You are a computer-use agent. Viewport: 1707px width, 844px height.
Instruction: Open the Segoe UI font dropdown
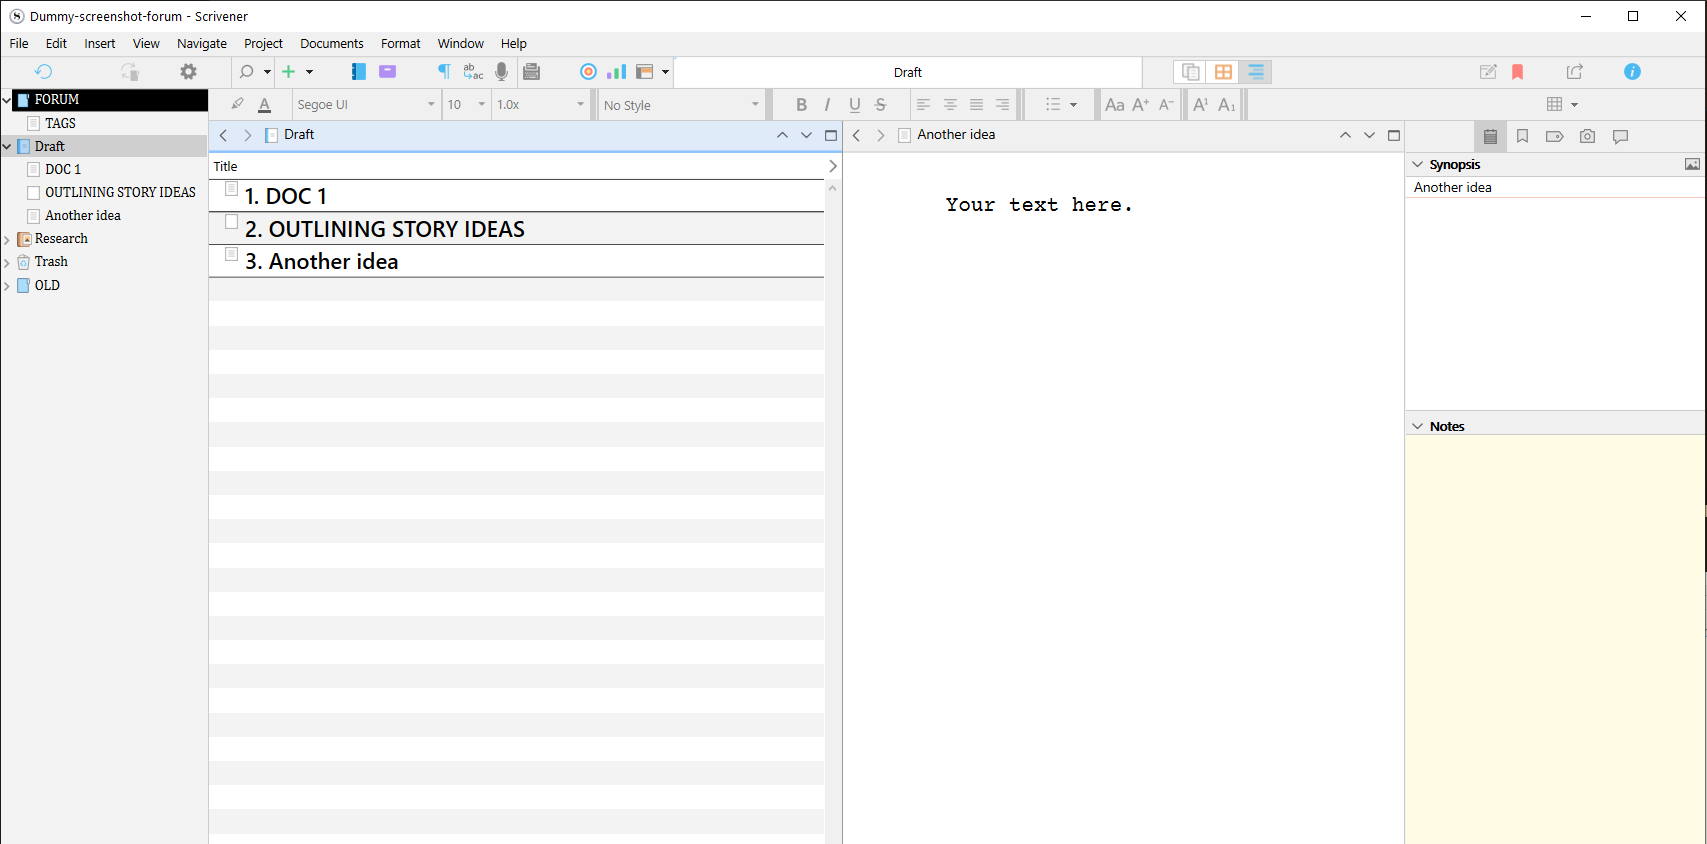[365, 105]
